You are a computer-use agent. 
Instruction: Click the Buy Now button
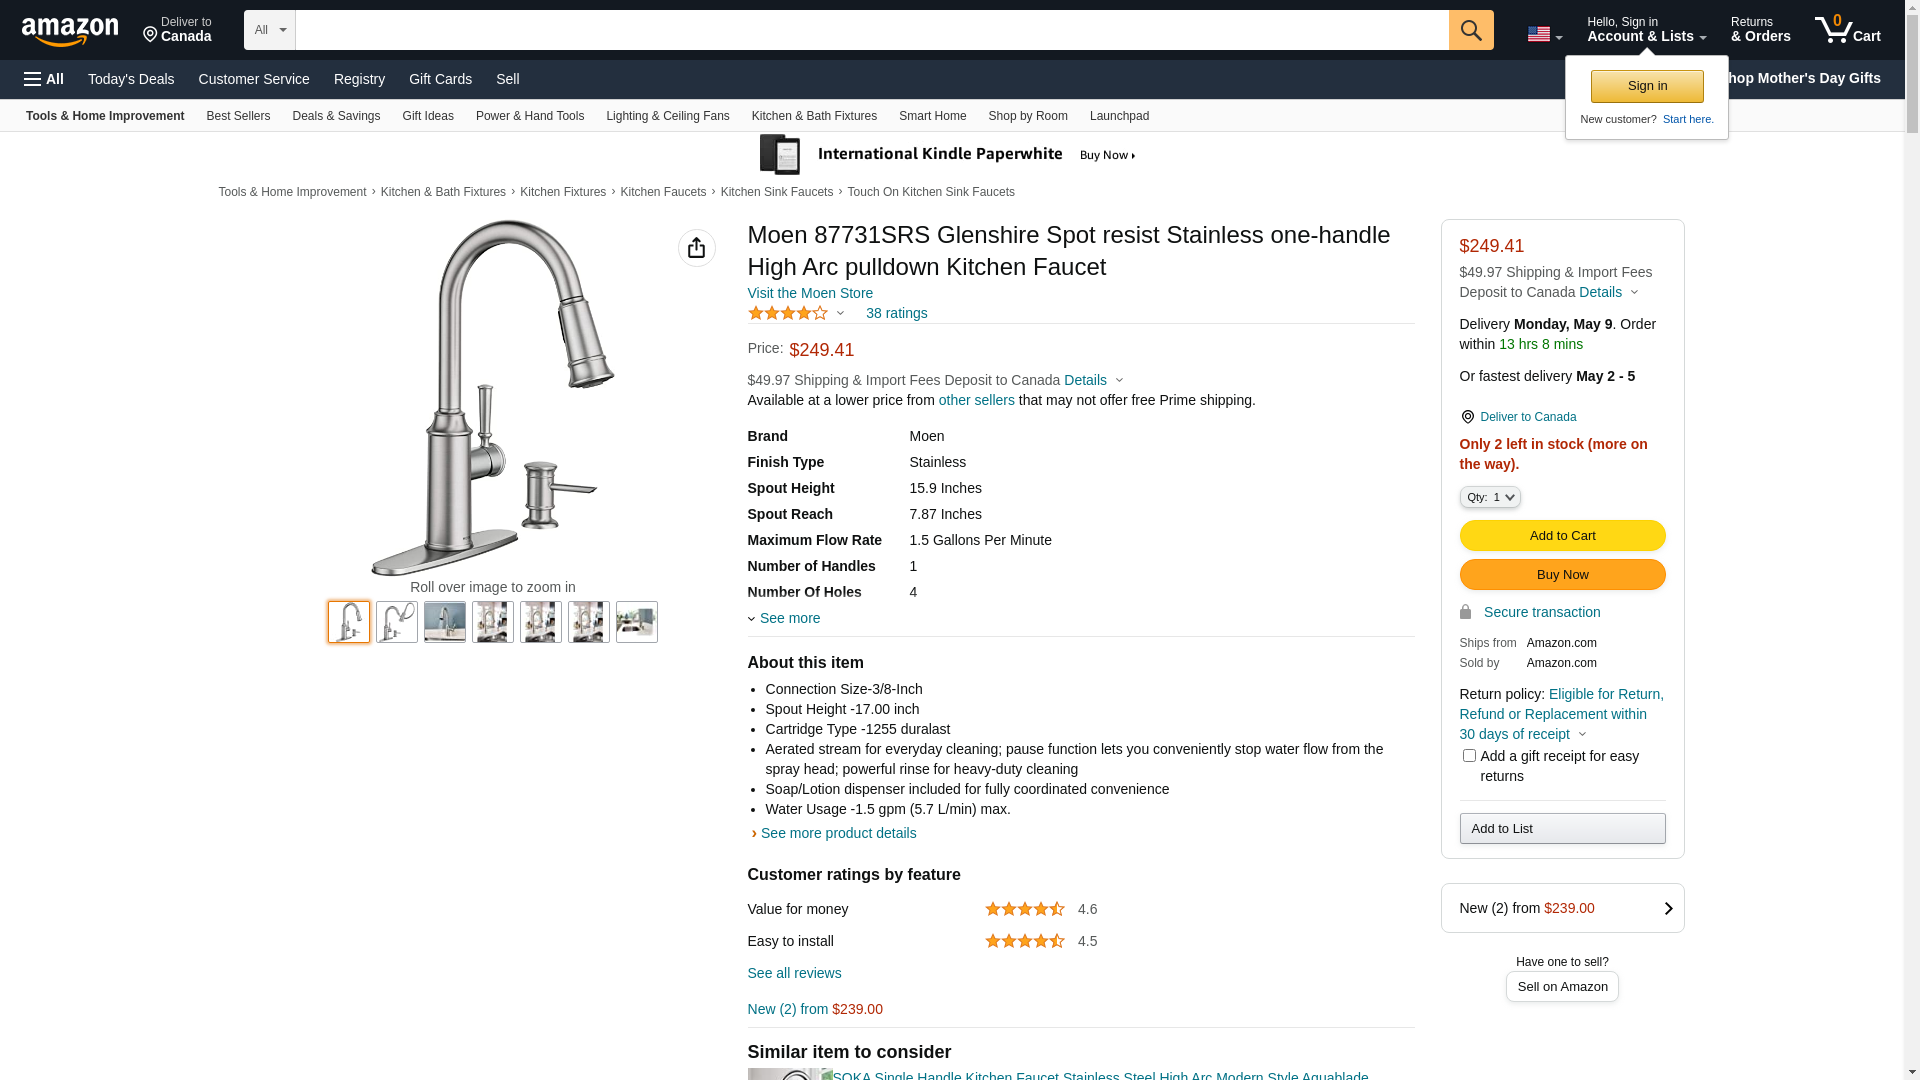click(1562, 575)
